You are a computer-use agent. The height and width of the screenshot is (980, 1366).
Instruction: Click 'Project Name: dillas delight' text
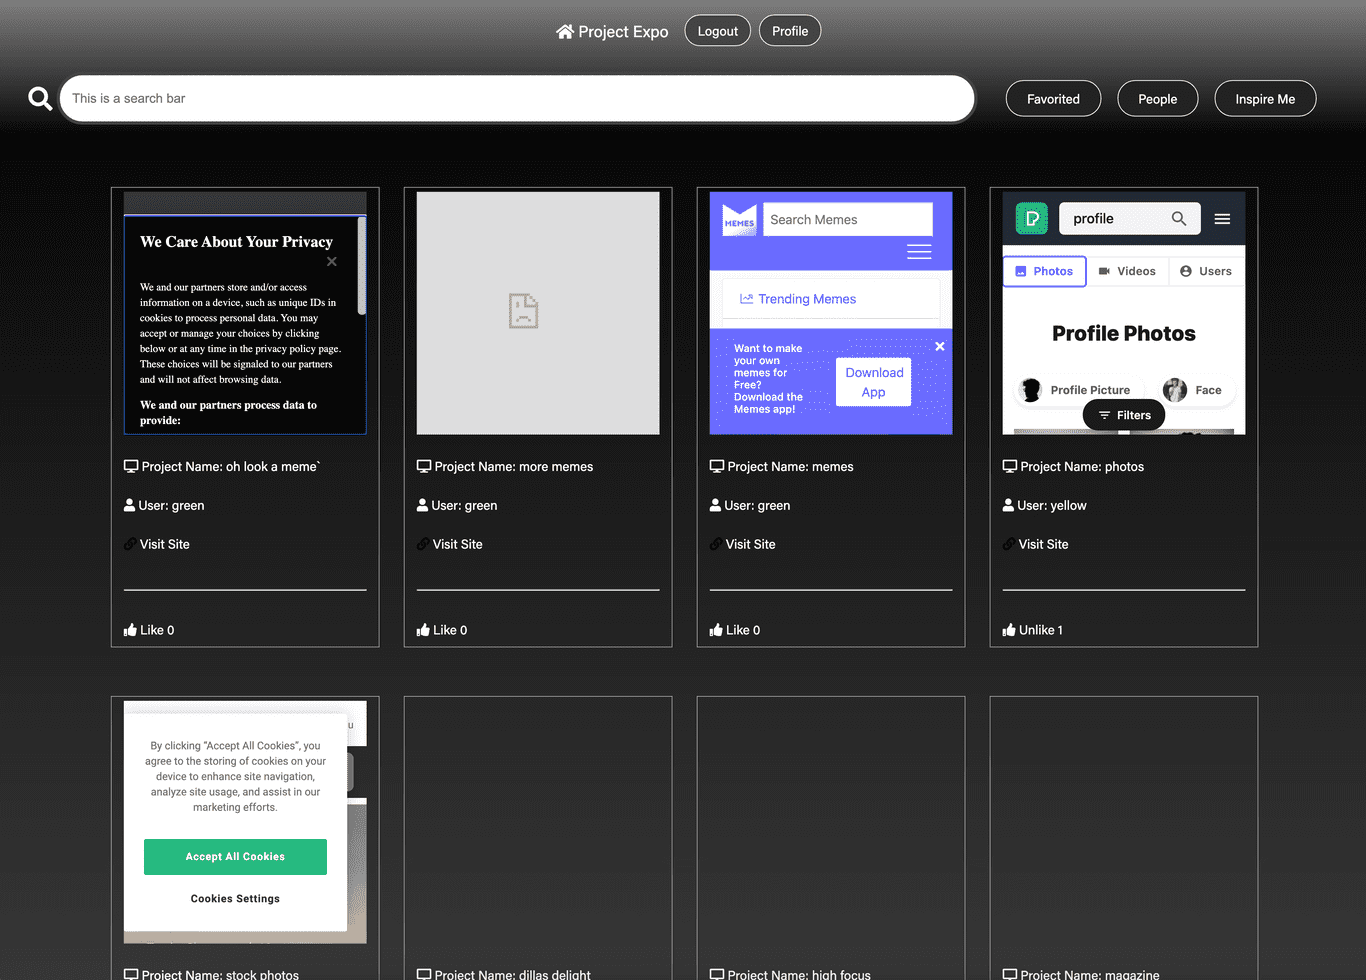(x=513, y=974)
